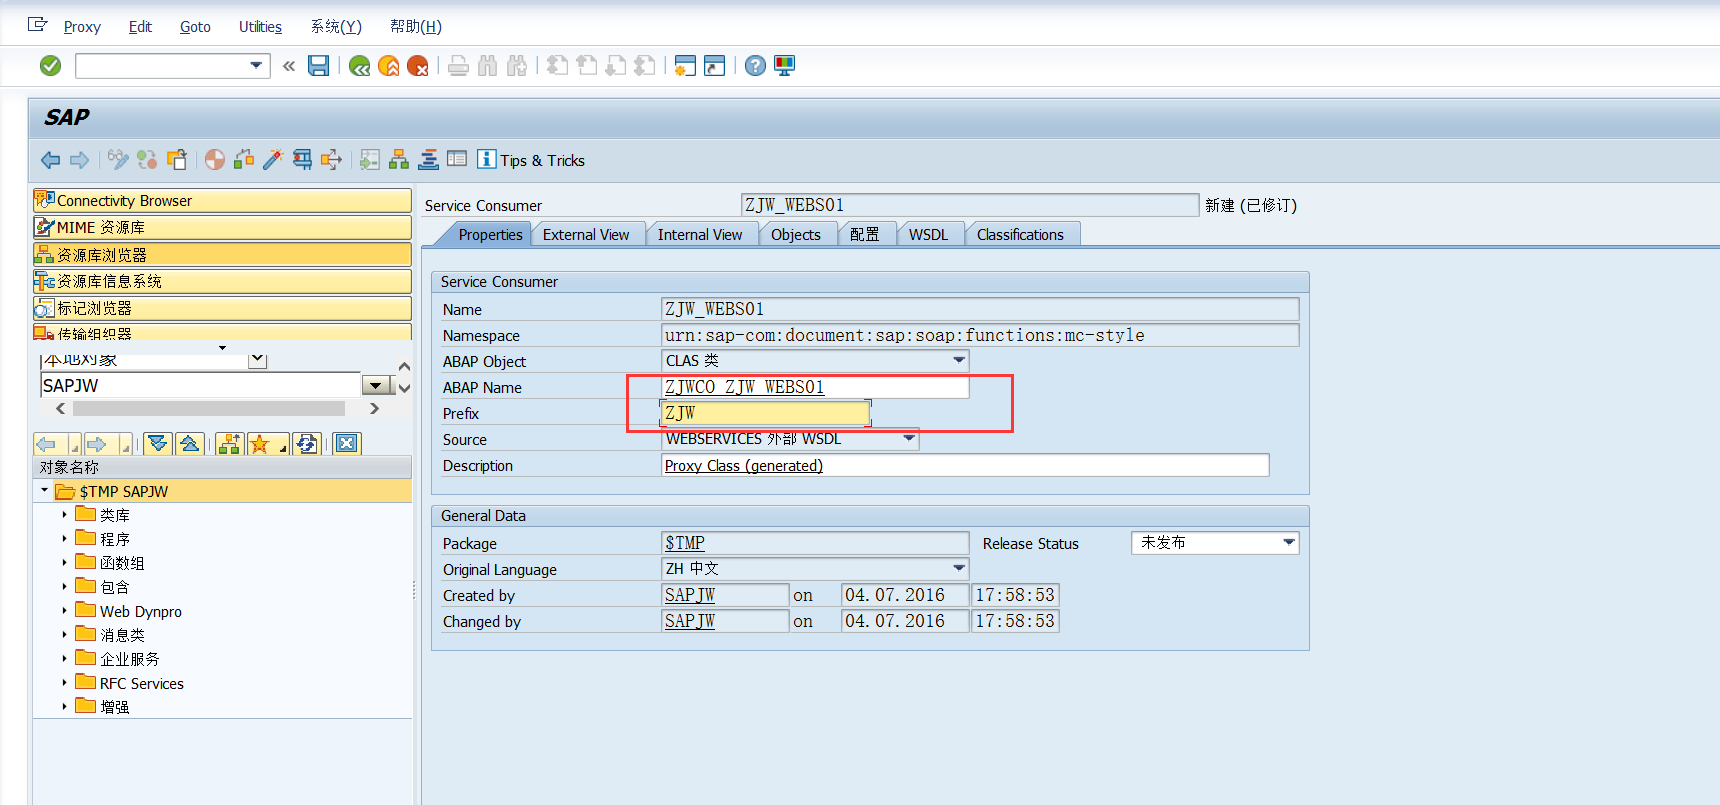
Task: Click Expand All Nodes icon in tree toolbar
Action: pos(158,444)
